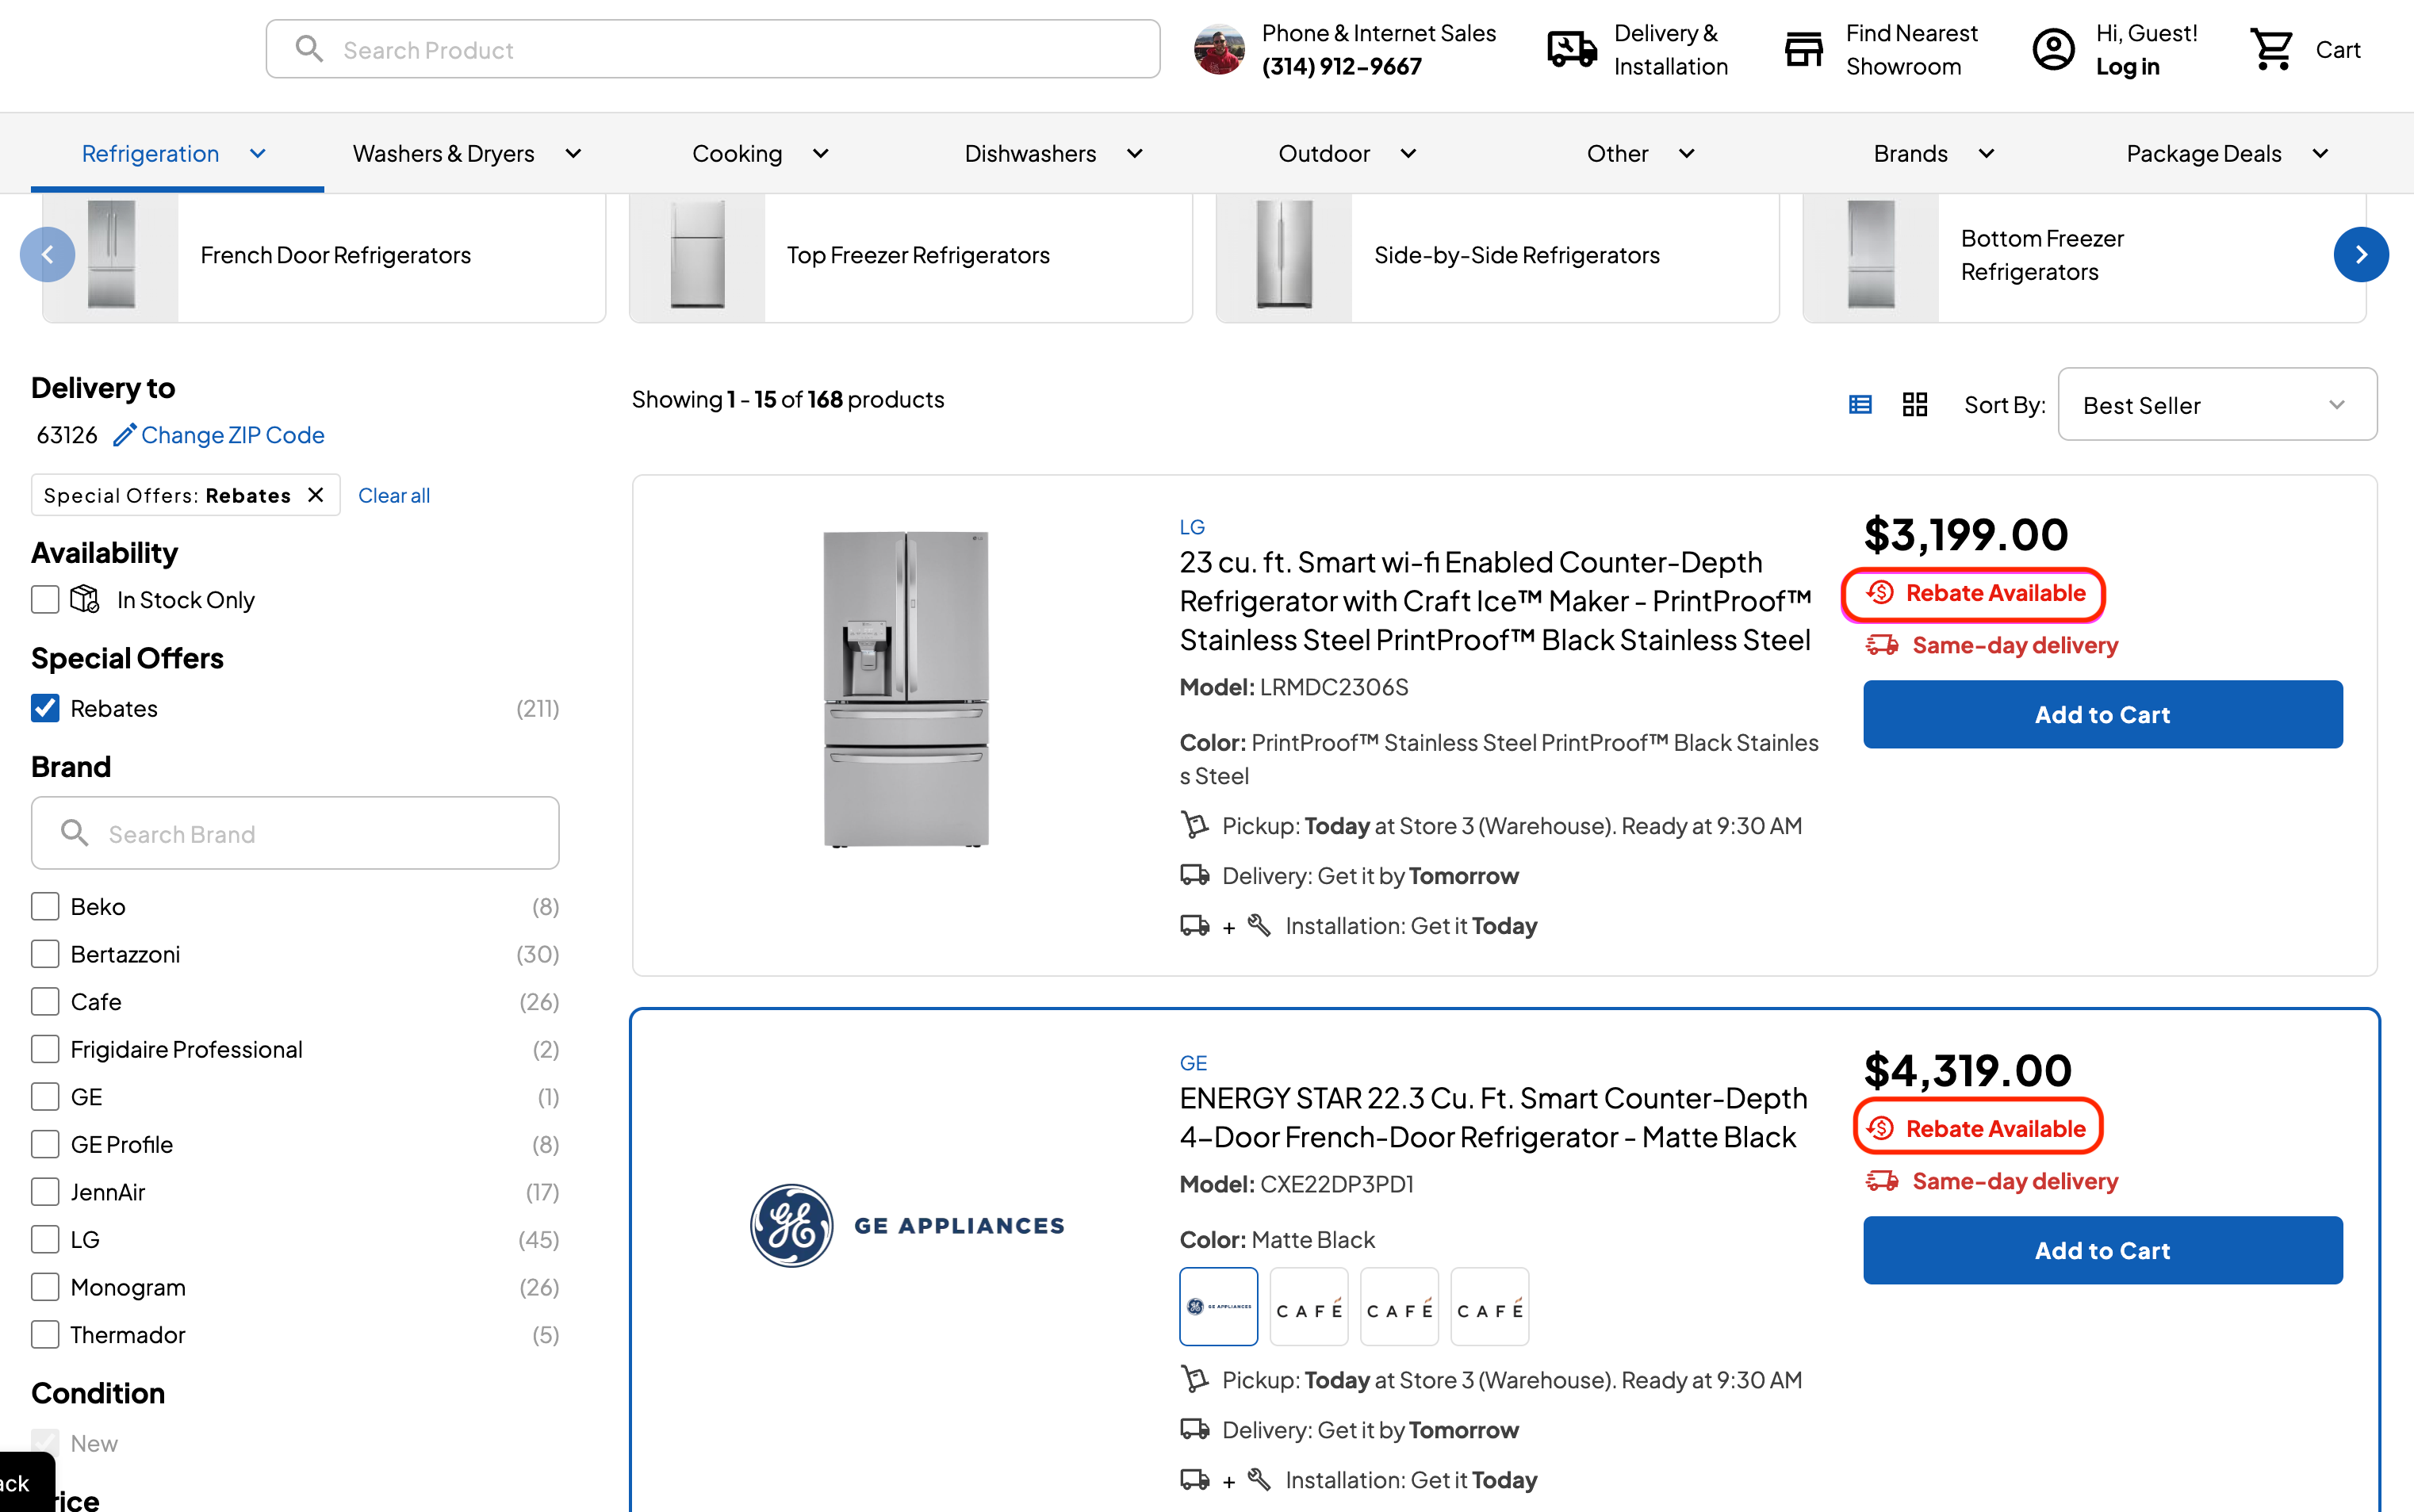2414x1512 pixels.
Task: Click the Delivery & Installation truck icon
Action: pos(1572,49)
